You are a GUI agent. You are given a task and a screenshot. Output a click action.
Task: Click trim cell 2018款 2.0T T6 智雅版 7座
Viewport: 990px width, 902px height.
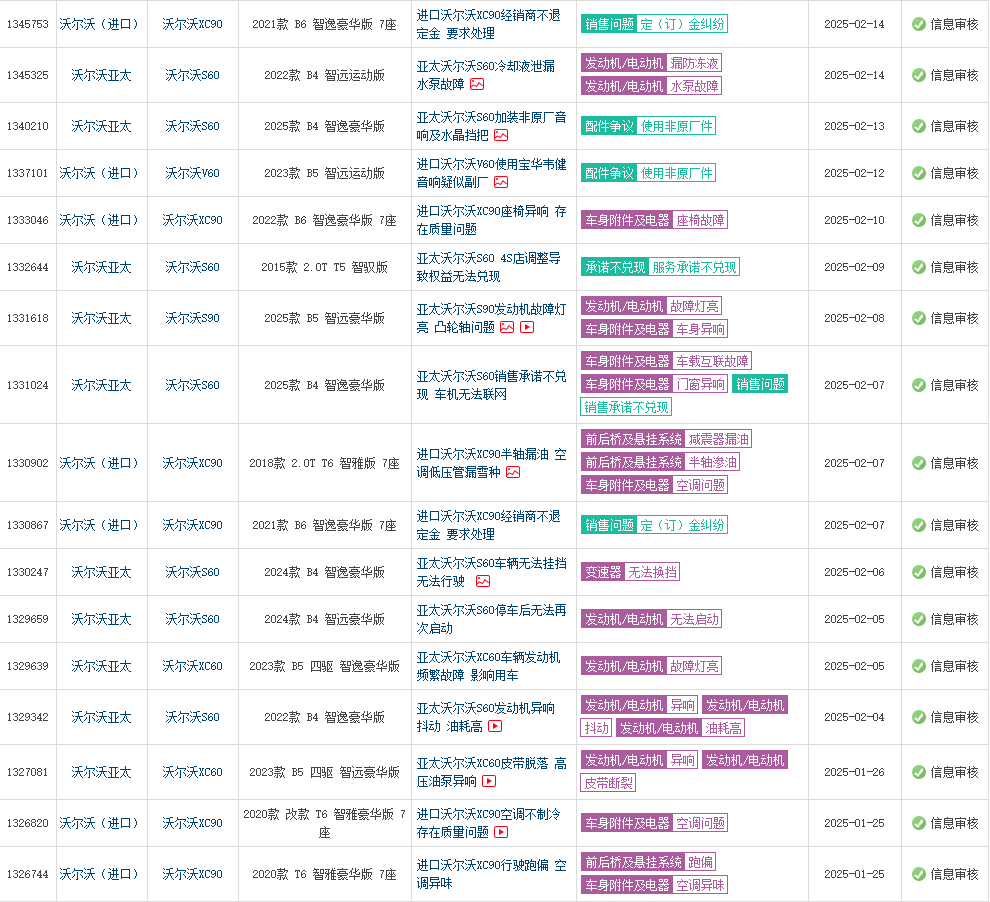pos(325,463)
